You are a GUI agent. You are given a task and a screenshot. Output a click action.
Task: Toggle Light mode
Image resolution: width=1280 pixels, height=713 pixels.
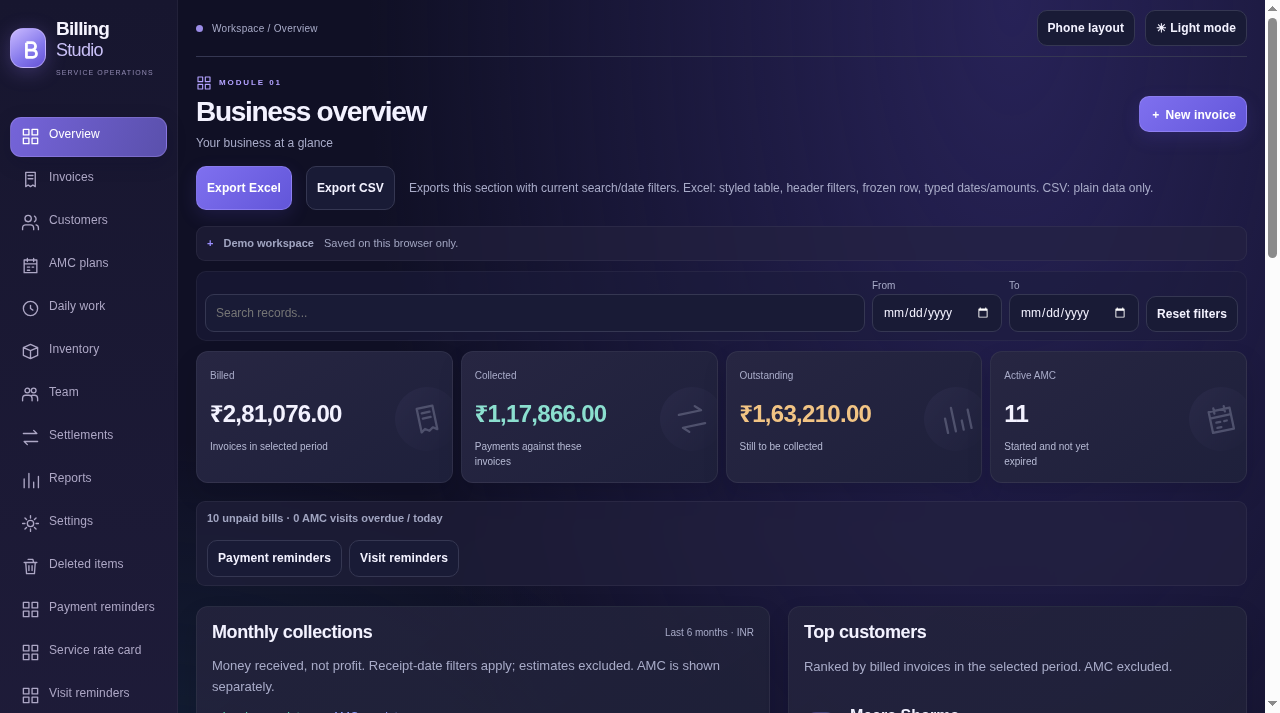[x=1196, y=28]
